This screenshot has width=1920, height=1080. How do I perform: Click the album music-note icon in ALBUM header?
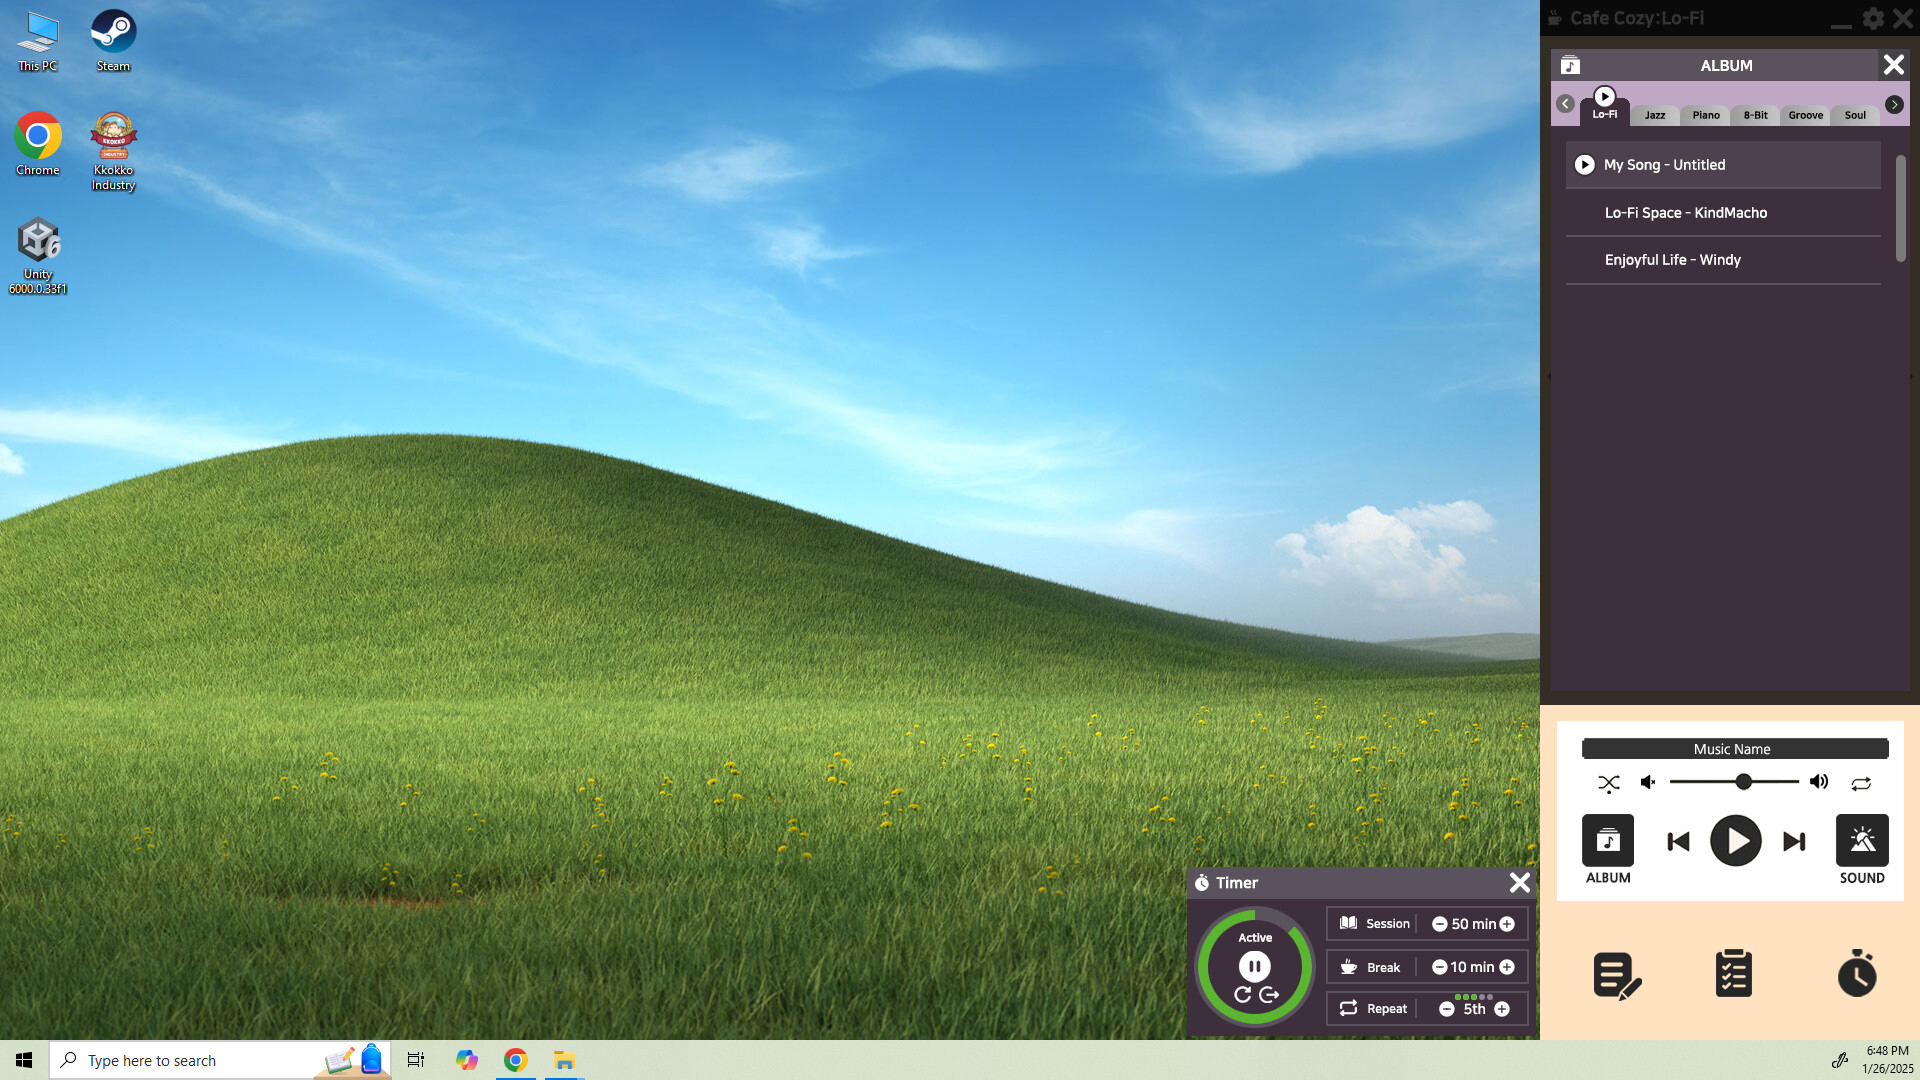pyautogui.click(x=1570, y=65)
